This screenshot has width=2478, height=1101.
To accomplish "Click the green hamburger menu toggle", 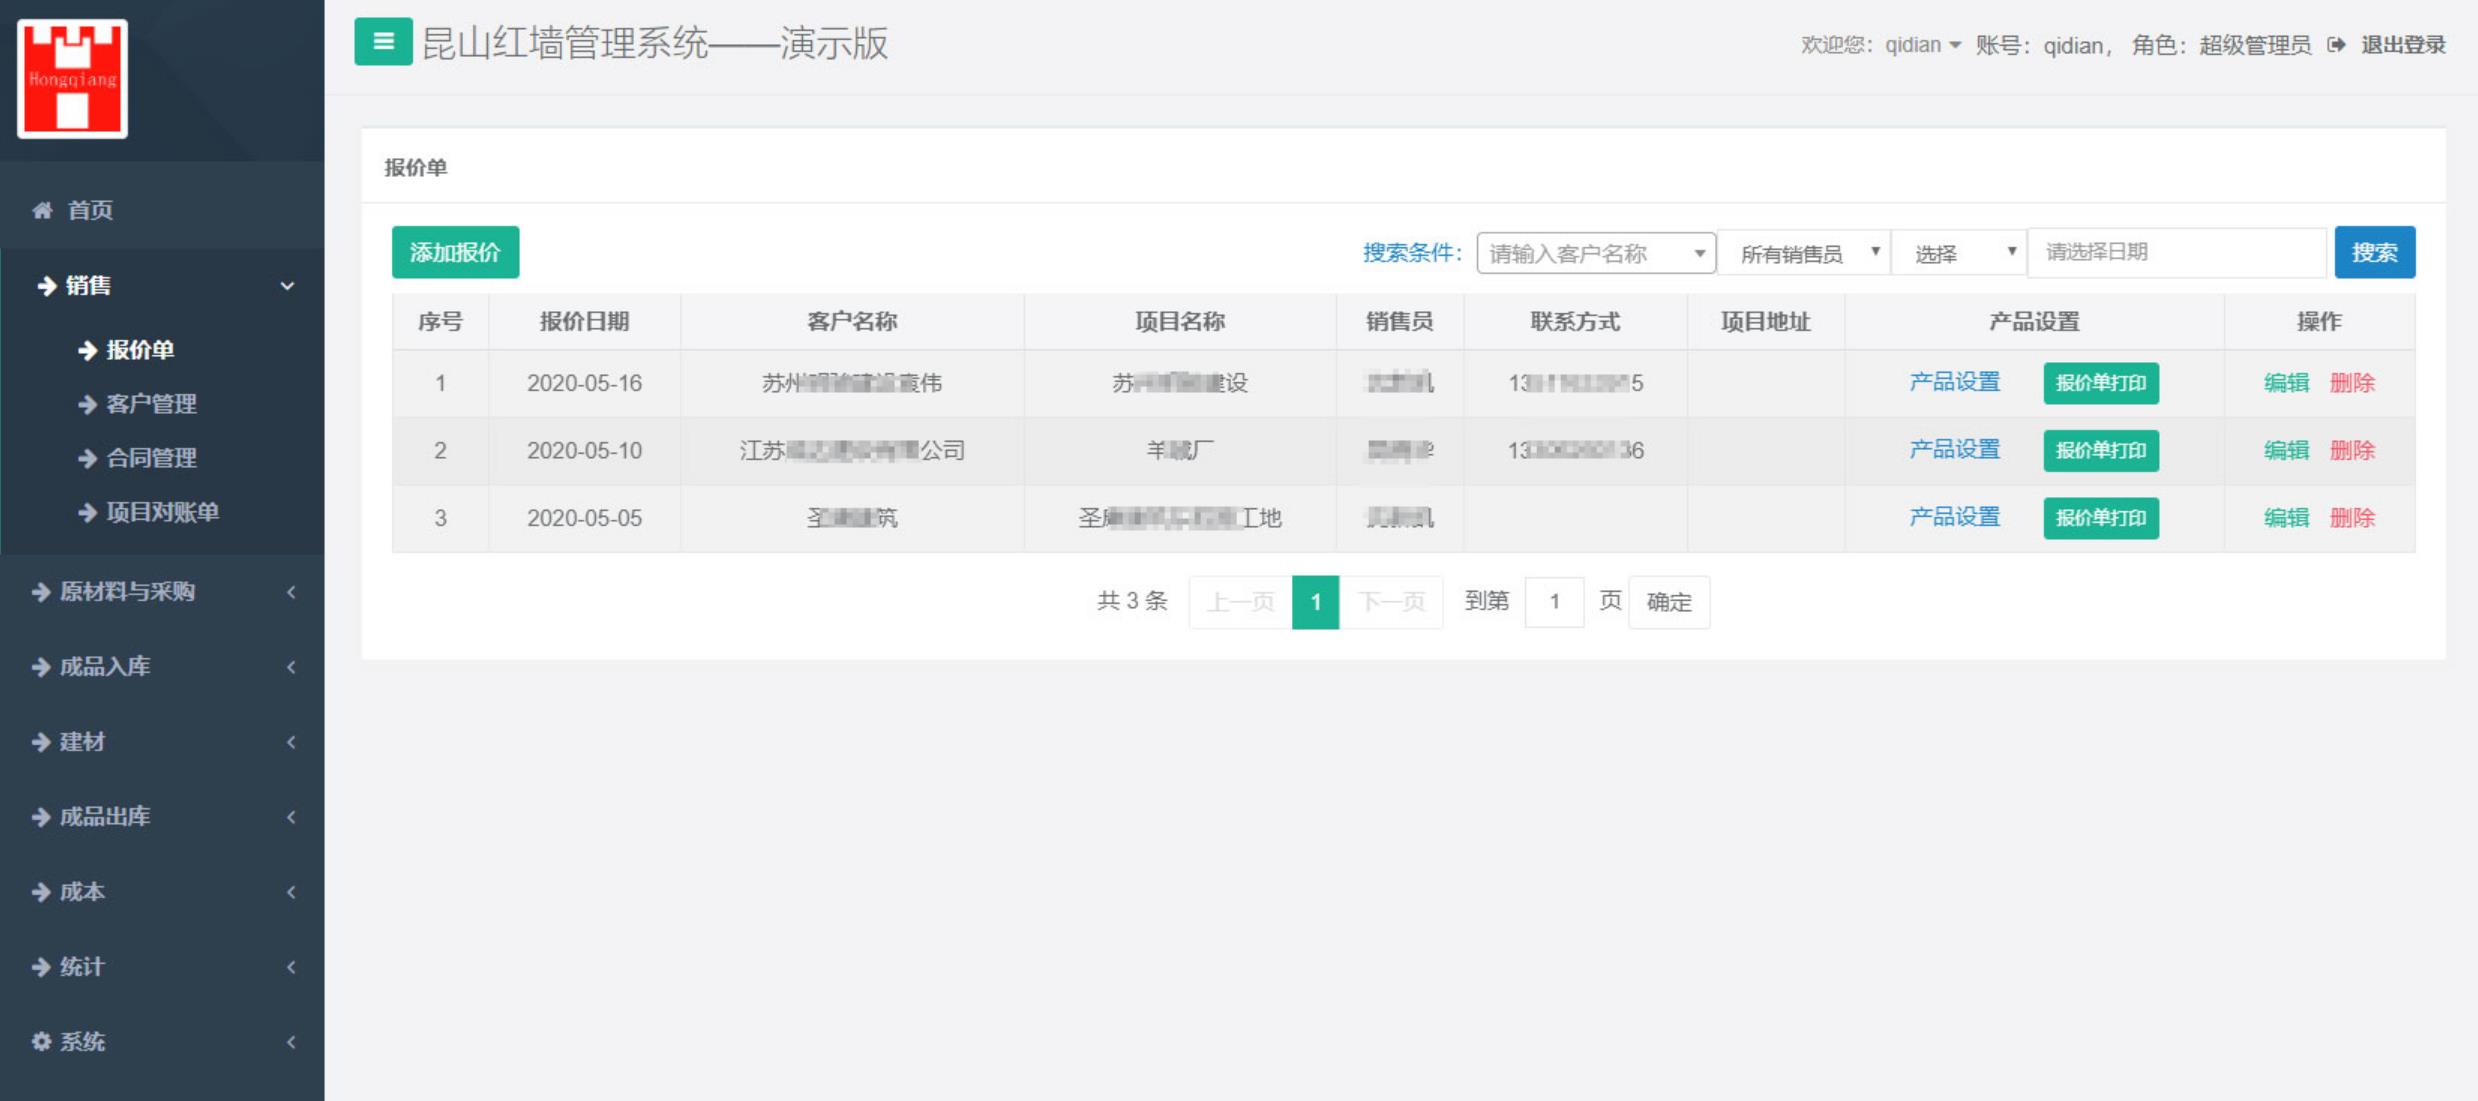I will click(x=383, y=42).
